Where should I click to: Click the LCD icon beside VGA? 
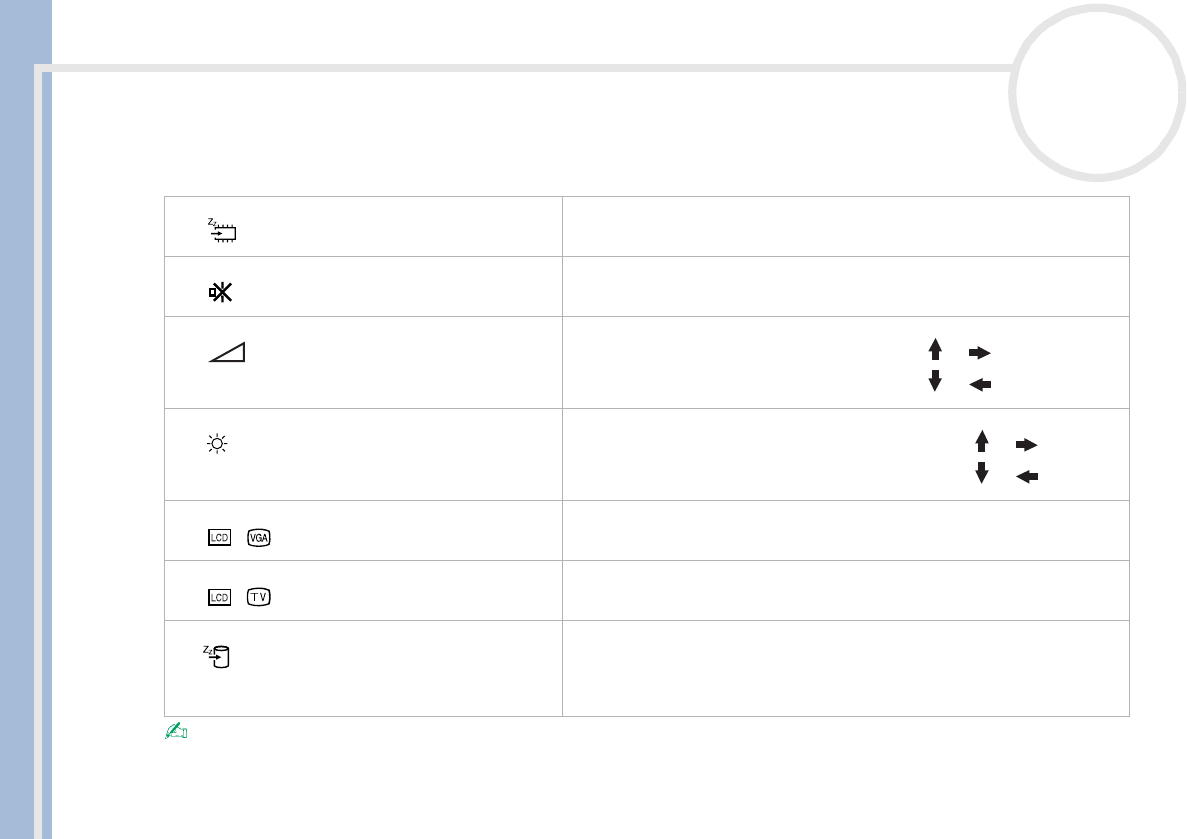(x=220, y=537)
